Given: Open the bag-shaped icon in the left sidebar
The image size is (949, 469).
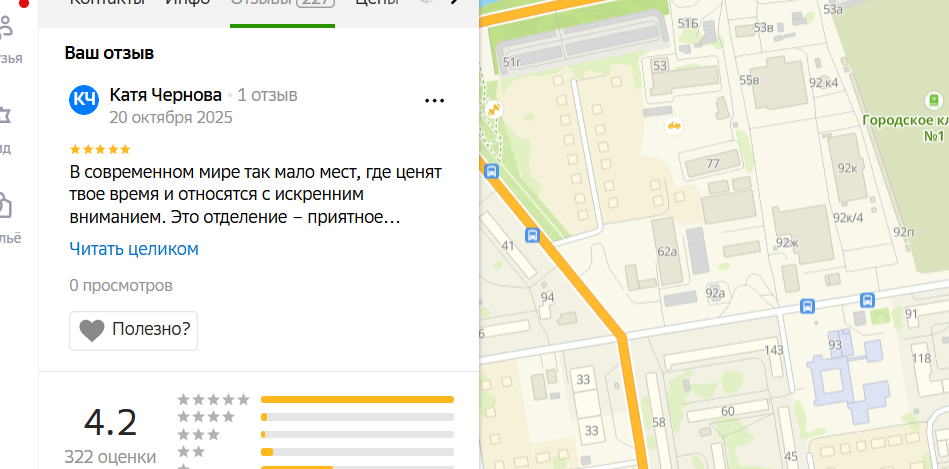Looking at the screenshot, I should click(5, 205).
